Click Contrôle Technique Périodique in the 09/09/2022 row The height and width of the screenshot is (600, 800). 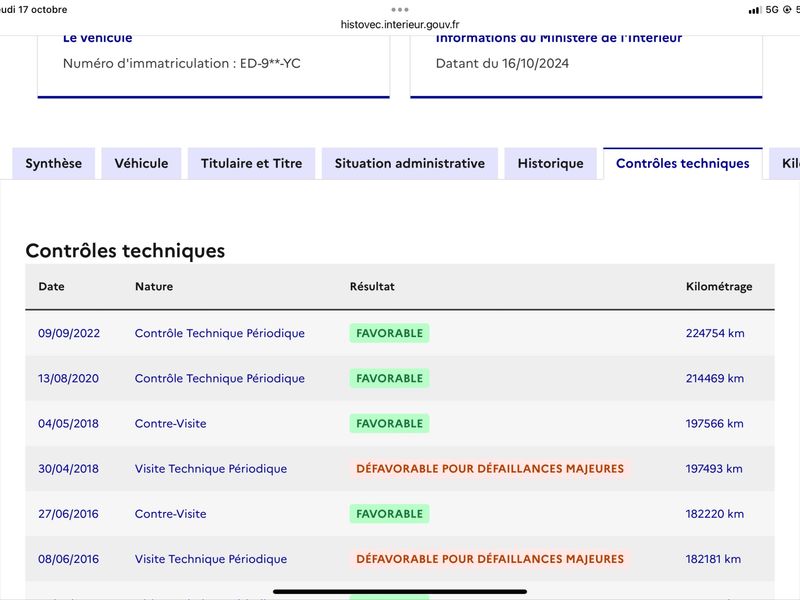[220, 333]
